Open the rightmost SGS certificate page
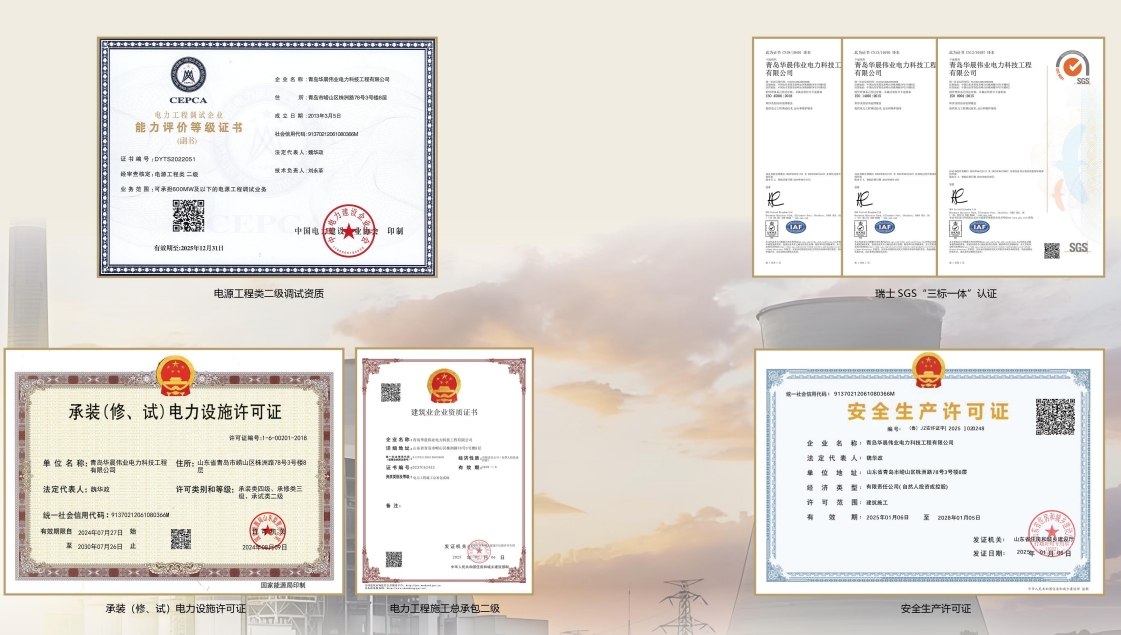 [1021, 157]
